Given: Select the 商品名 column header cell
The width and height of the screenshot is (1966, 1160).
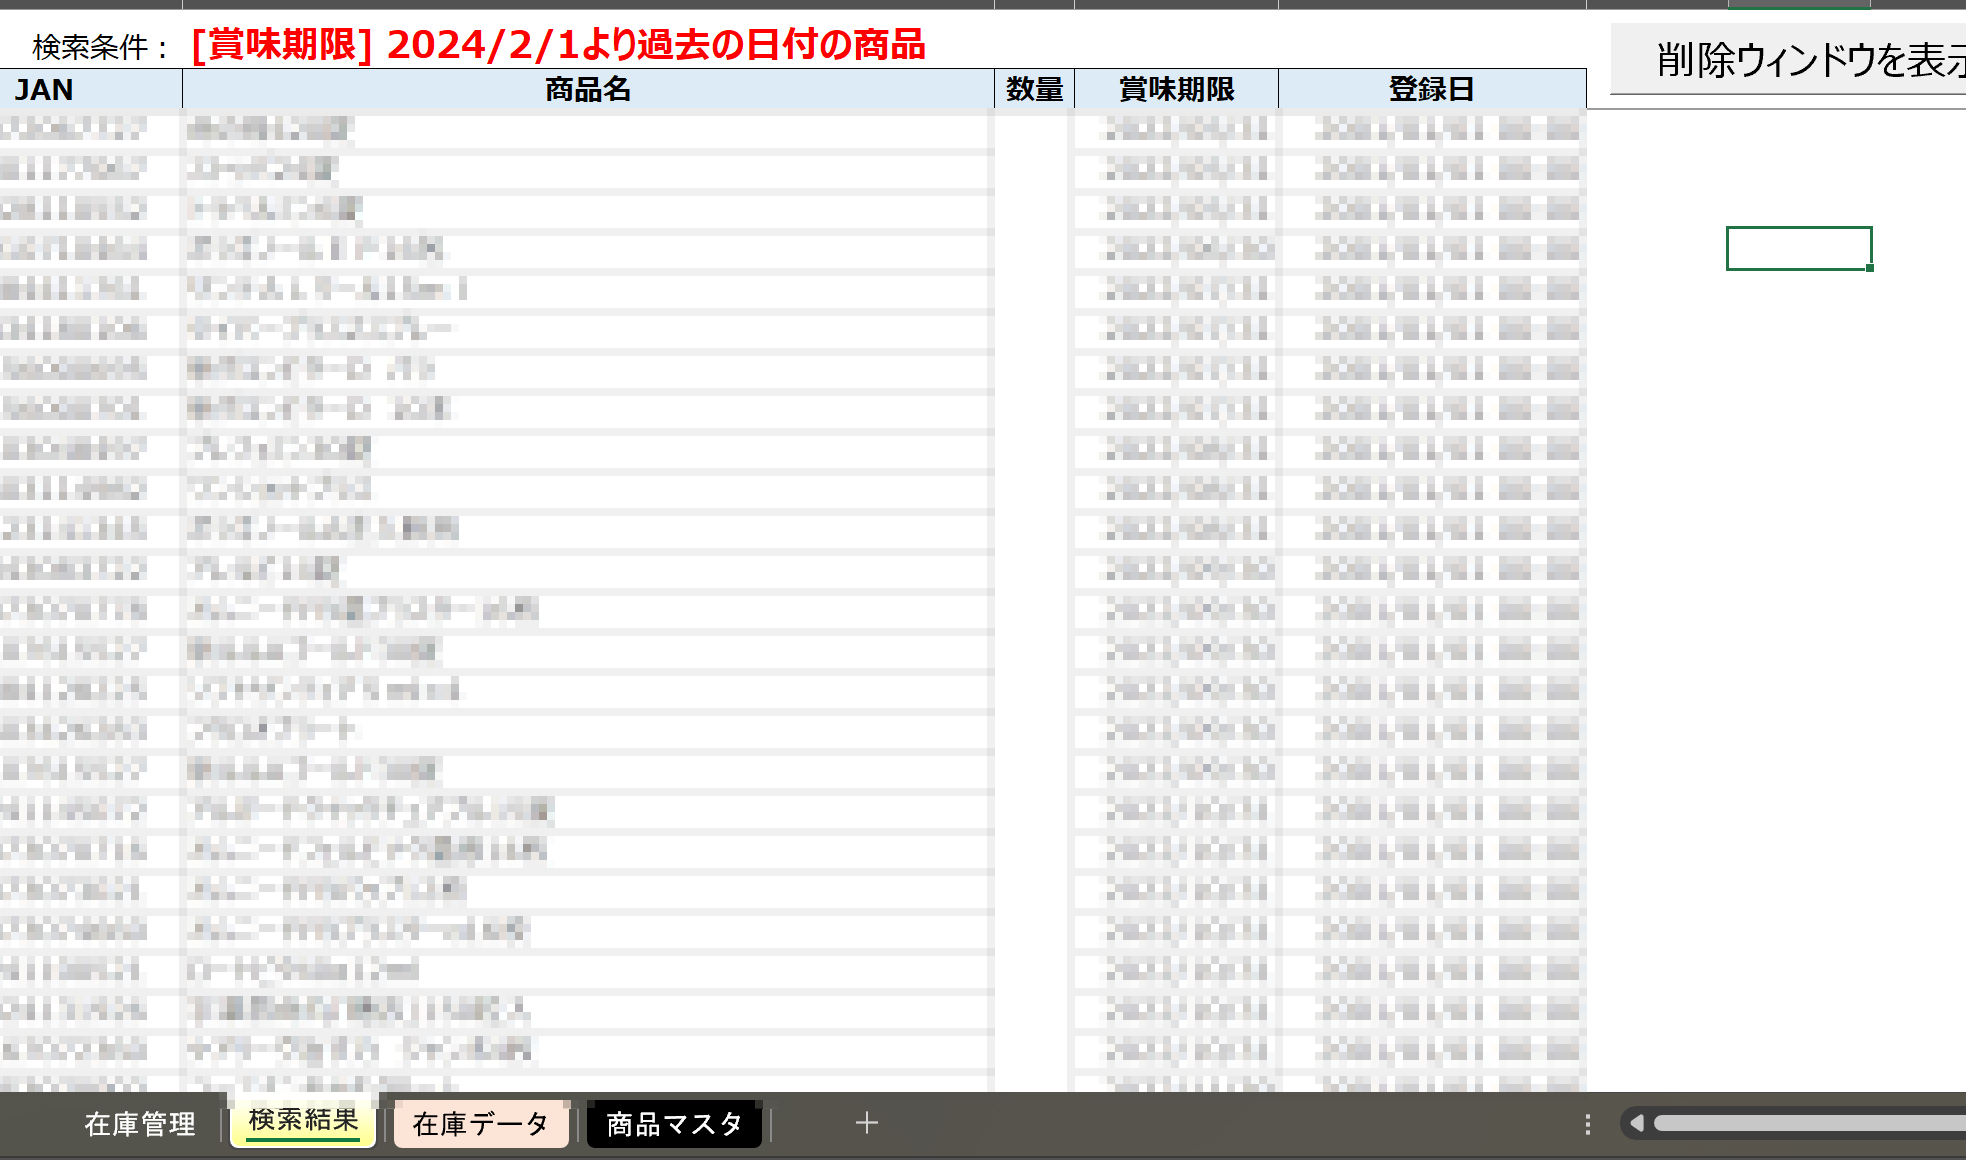Looking at the screenshot, I should [x=588, y=89].
